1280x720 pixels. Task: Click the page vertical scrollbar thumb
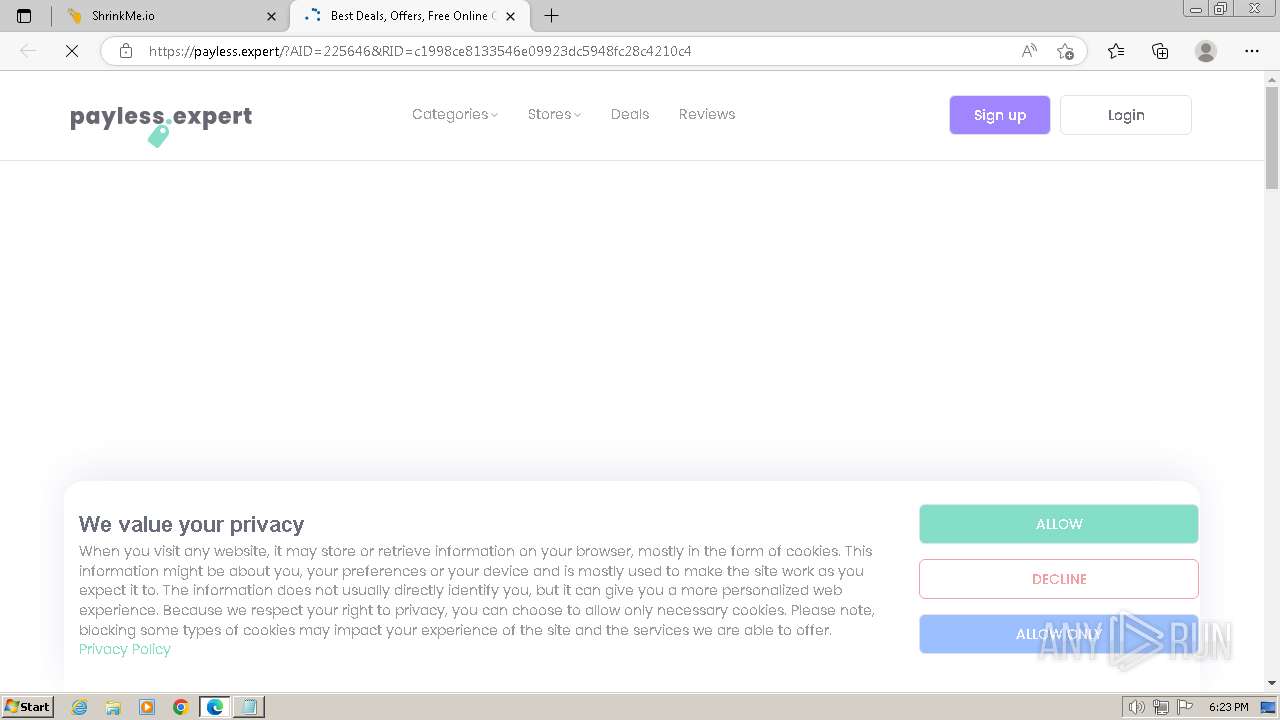click(x=1272, y=138)
